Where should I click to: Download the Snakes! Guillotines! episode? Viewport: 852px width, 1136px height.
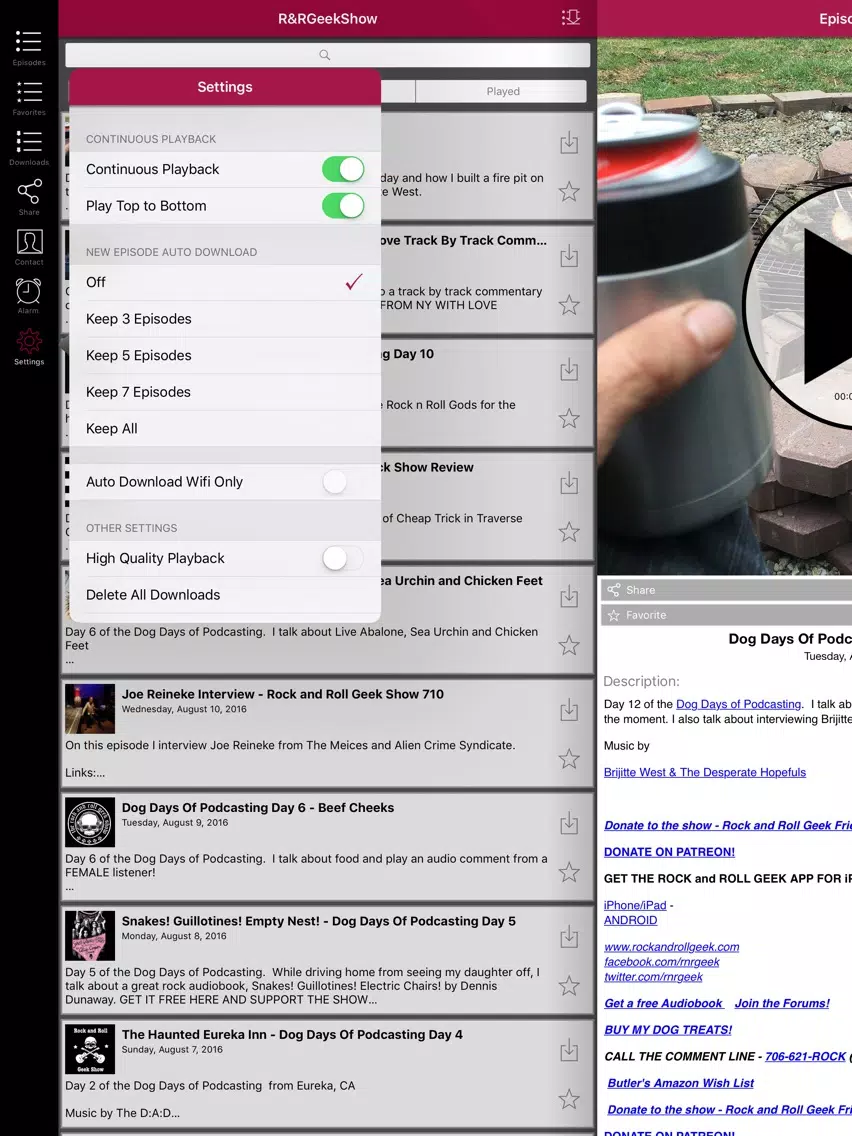(x=569, y=937)
